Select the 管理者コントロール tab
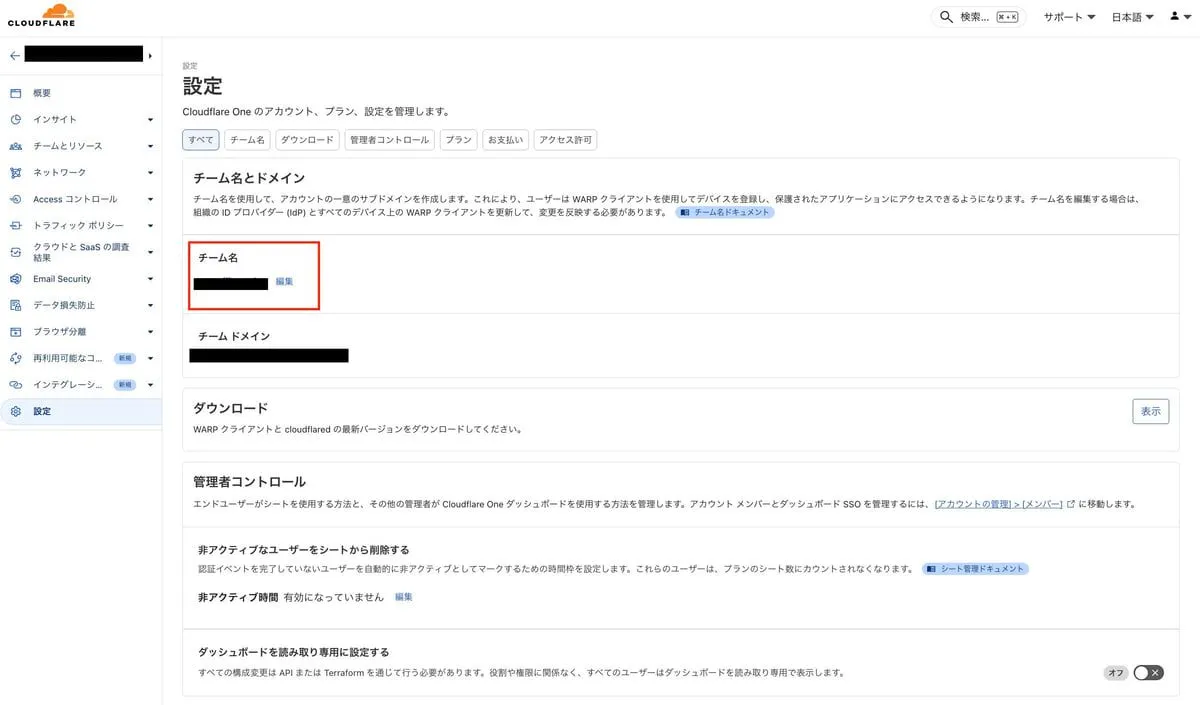 pyautogui.click(x=389, y=140)
